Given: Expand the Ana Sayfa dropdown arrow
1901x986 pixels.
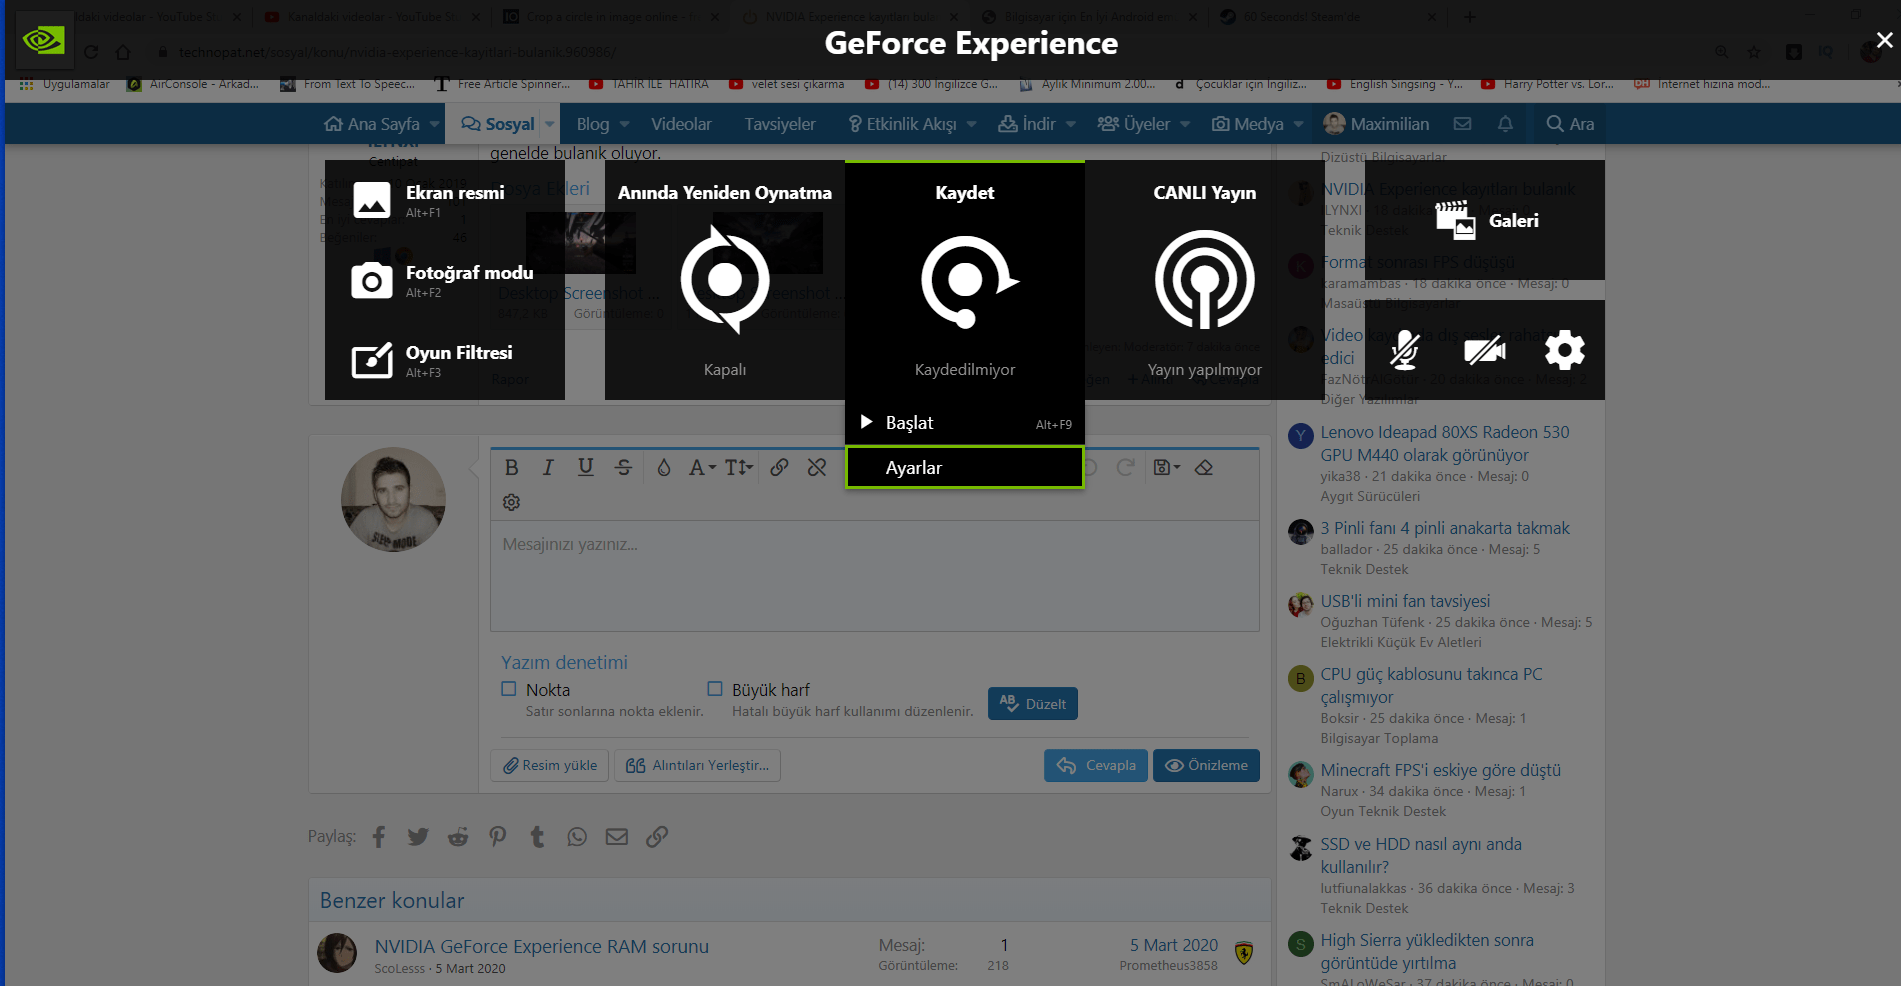Looking at the screenshot, I should pos(435,124).
